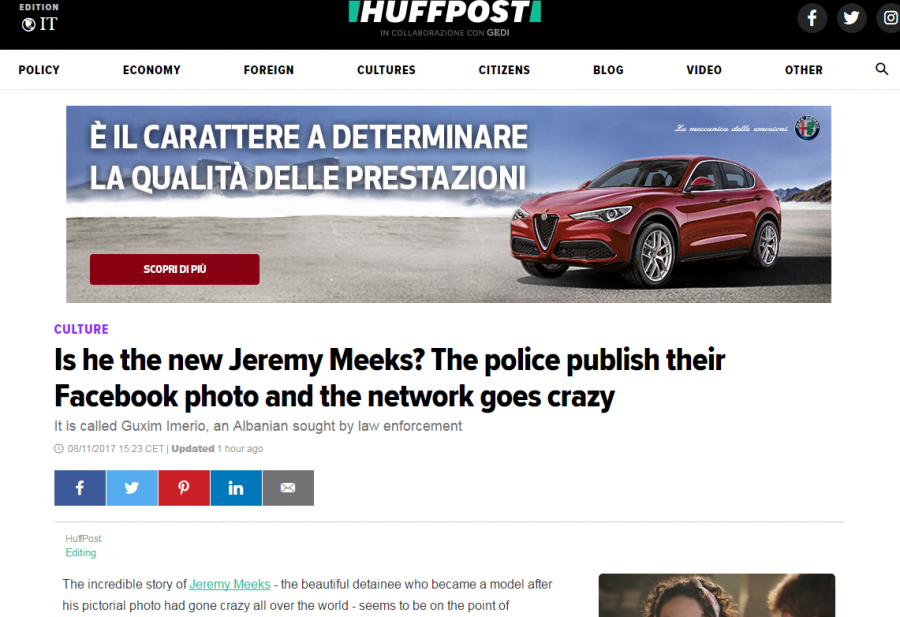This screenshot has height=617, width=900.
Task: Go to the ECONOMY section
Action: pyautogui.click(x=152, y=70)
